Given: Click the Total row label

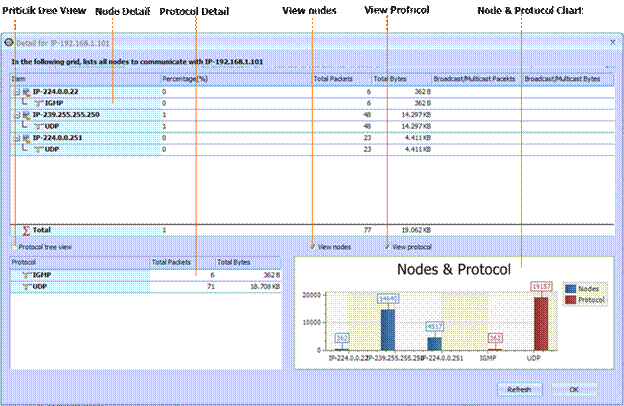Looking at the screenshot, I should coord(42,230).
